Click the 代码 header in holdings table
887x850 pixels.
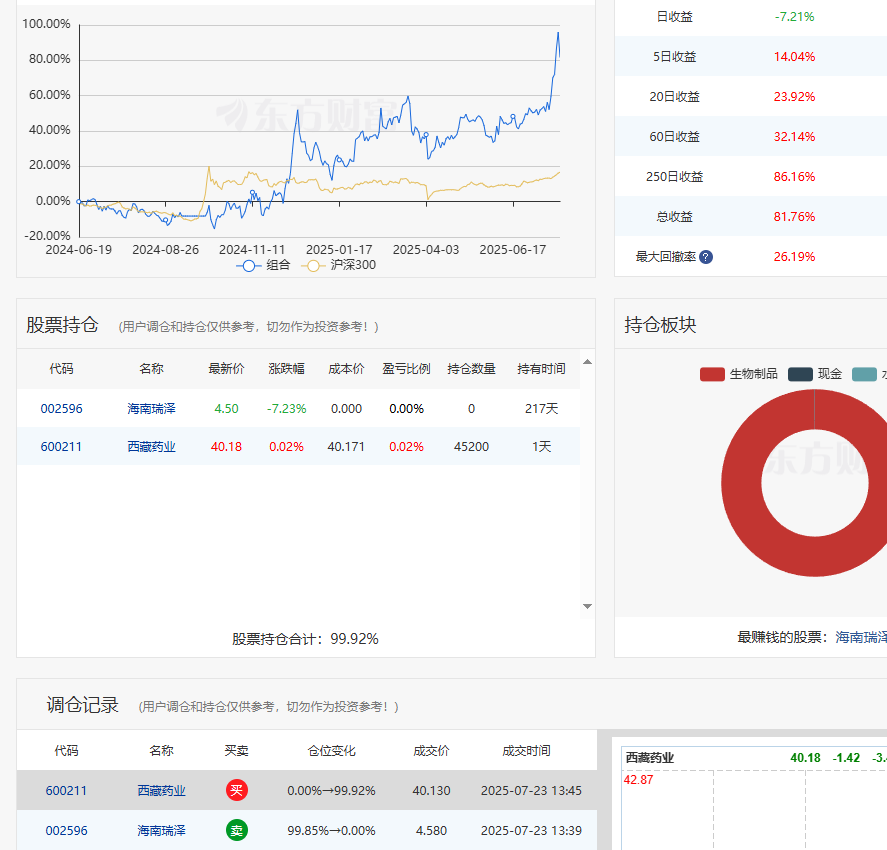coord(61,369)
